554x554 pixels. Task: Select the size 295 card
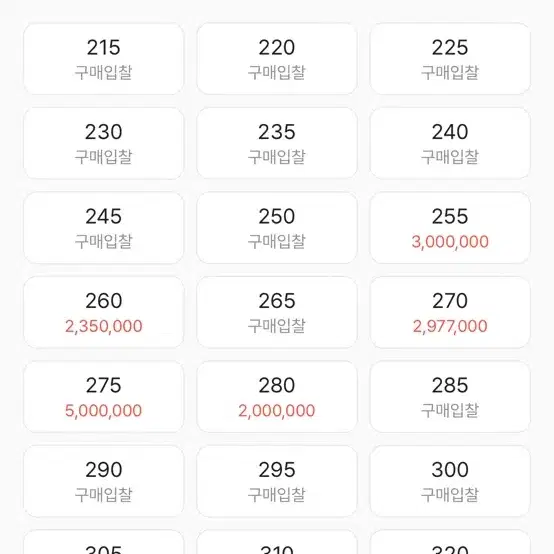[x=277, y=481]
